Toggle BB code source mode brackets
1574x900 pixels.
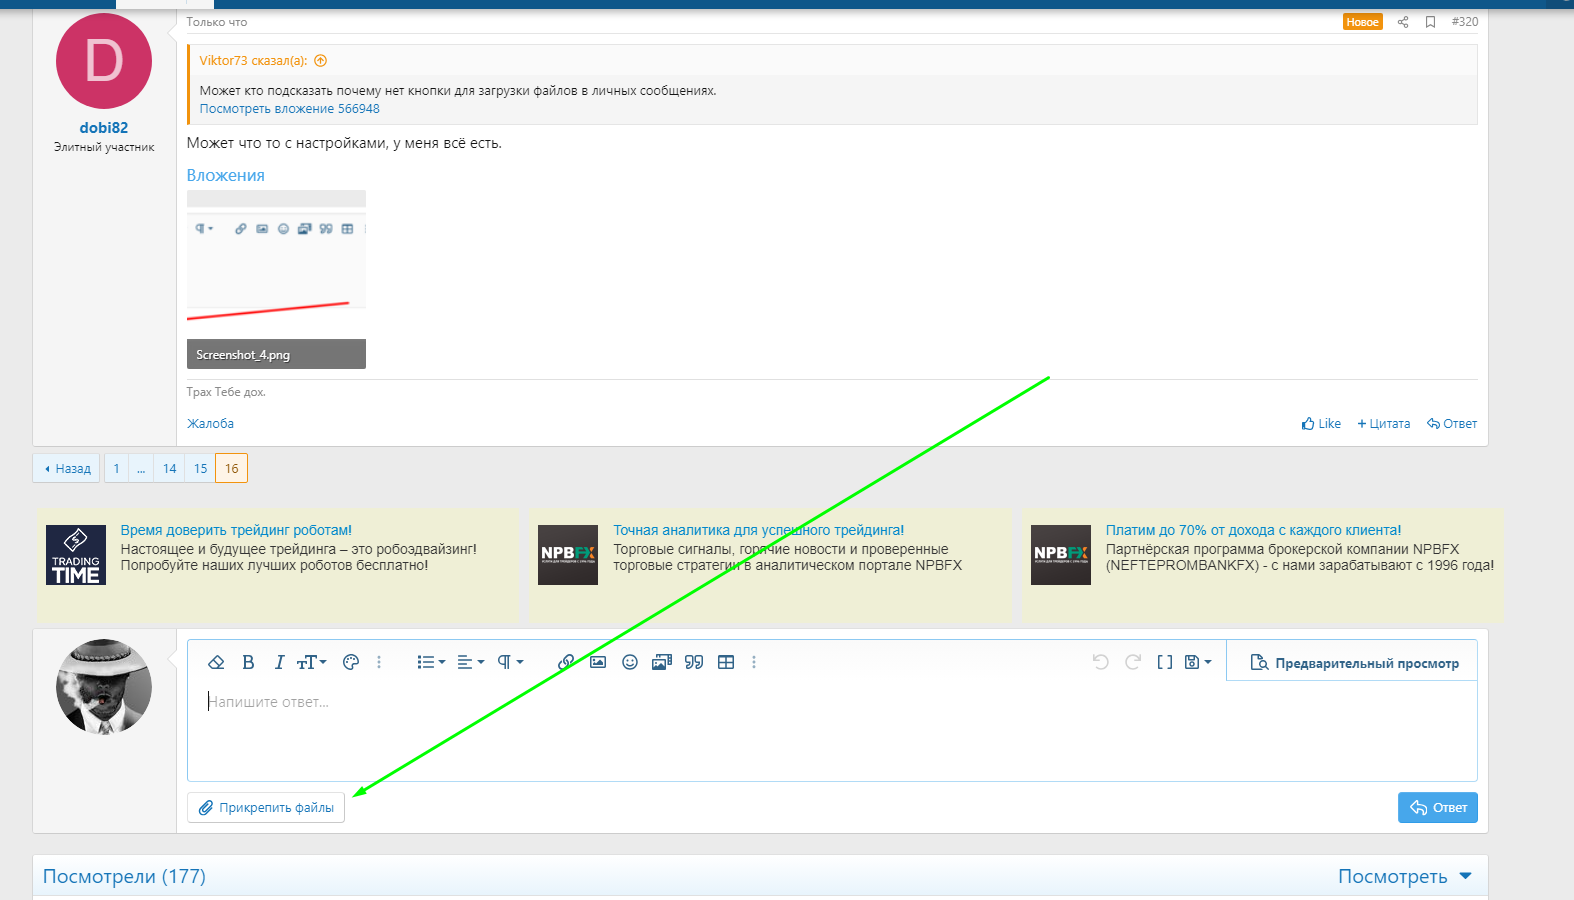1164,662
